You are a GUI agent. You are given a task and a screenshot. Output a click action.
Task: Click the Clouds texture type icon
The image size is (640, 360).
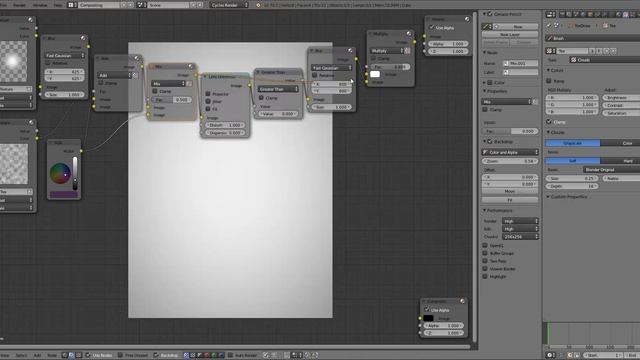tap(573, 60)
